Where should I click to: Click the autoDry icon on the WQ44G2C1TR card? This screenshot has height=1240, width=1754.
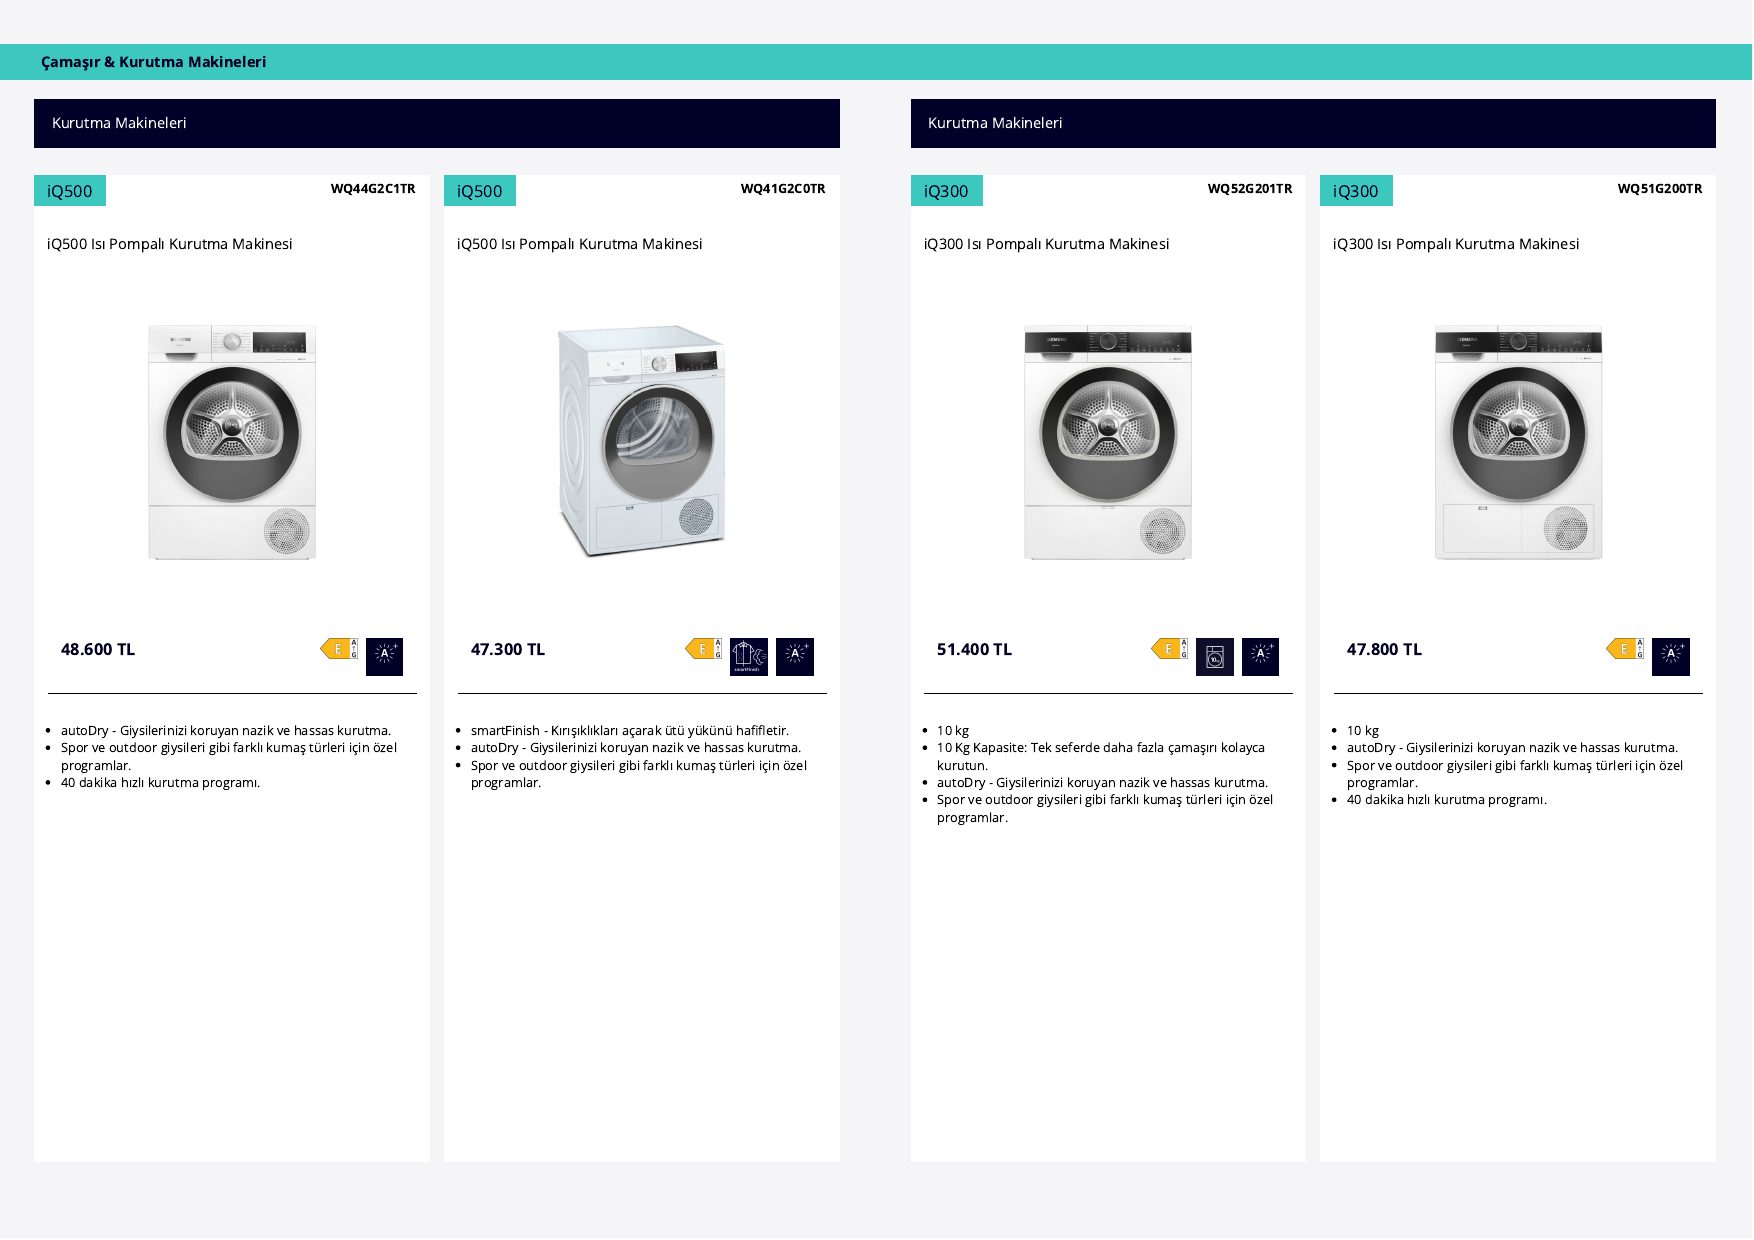pyautogui.click(x=384, y=657)
